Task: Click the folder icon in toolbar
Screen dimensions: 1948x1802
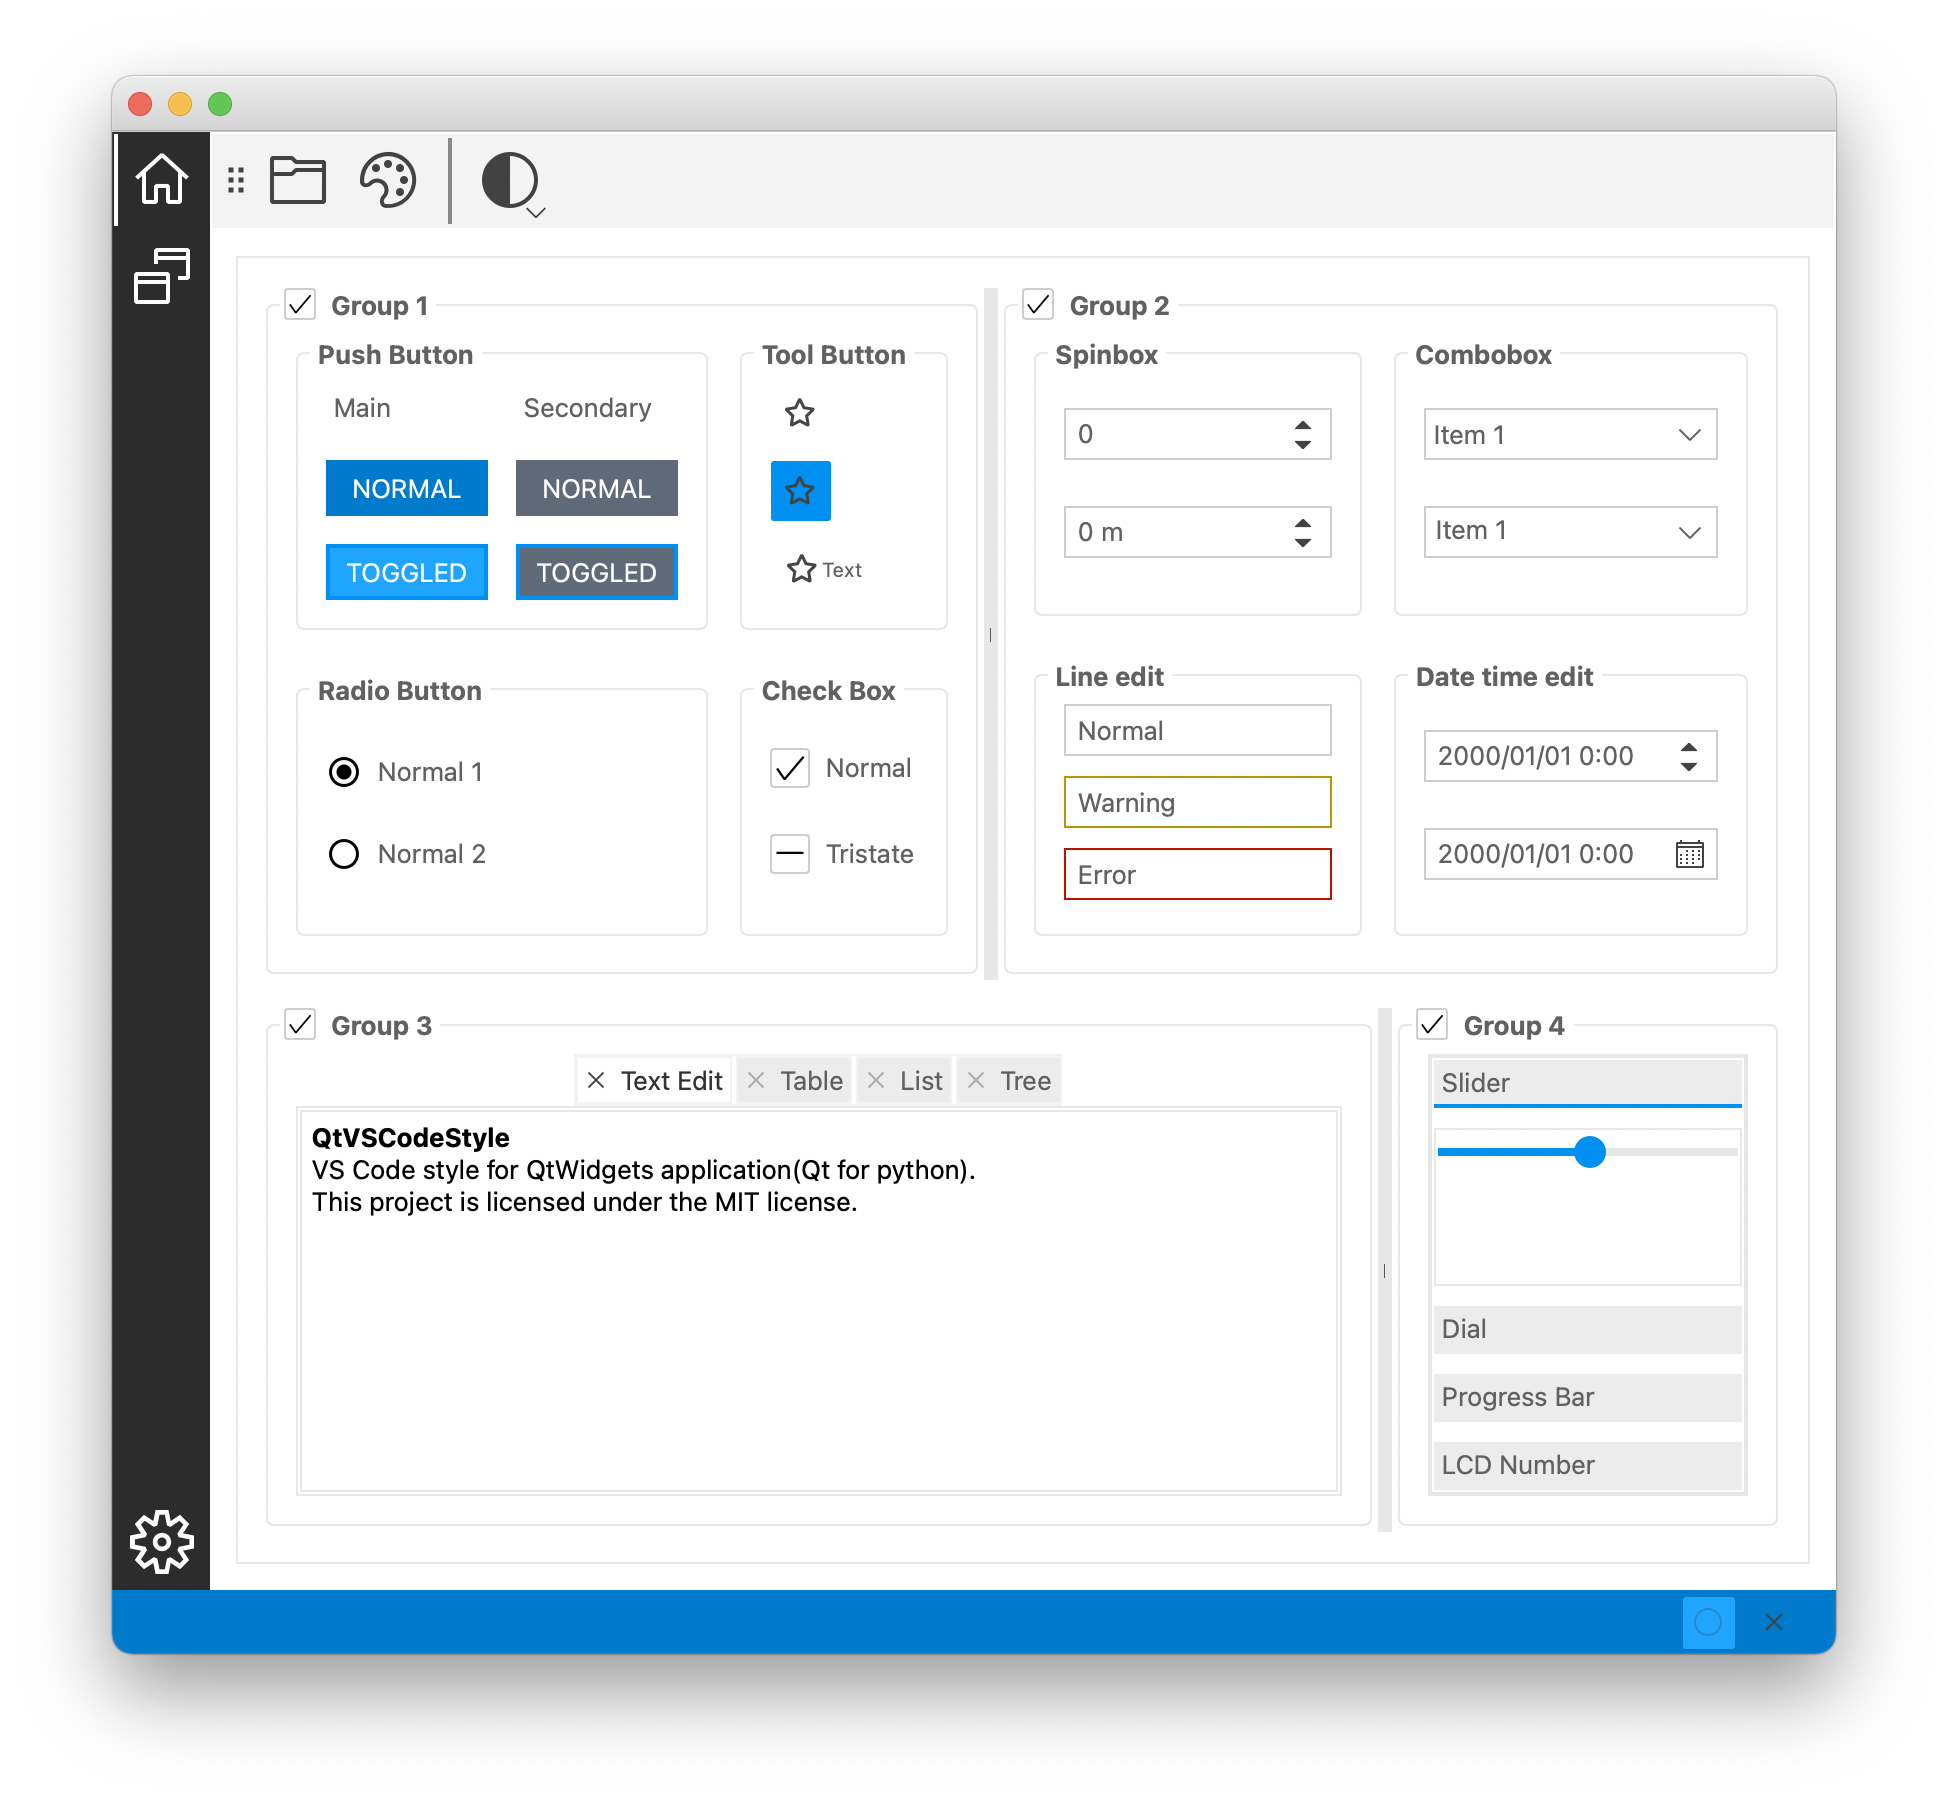Action: tap(298, 181)
